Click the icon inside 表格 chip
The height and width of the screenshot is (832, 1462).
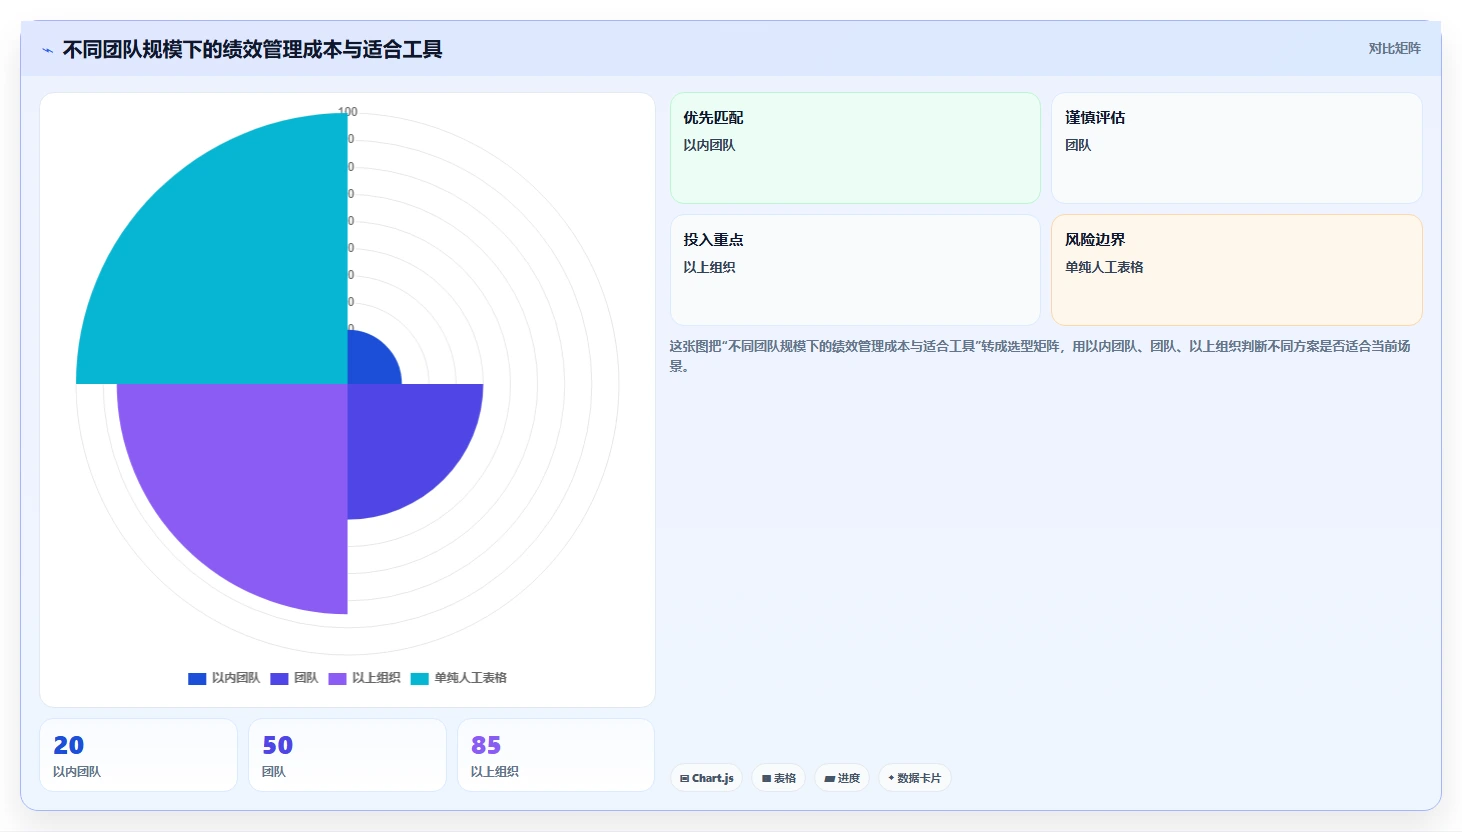(x=767, y=778)
